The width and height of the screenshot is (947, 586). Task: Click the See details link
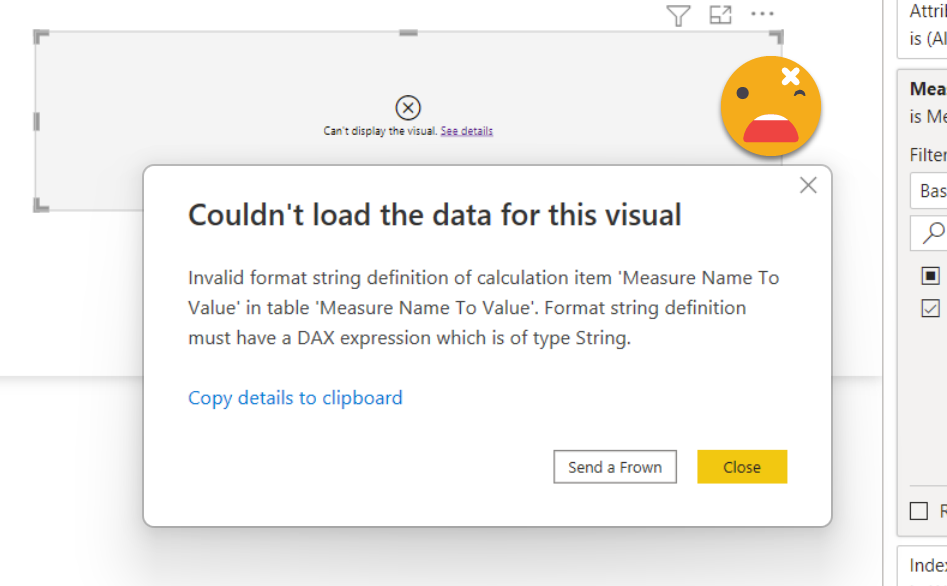(466, 131)
